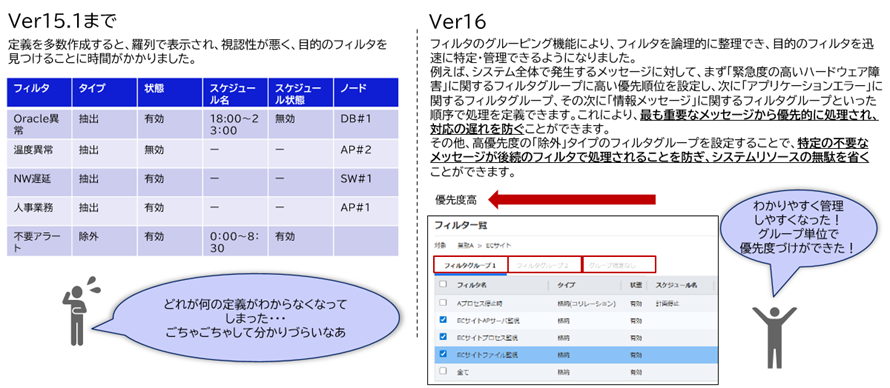Click the 0:00～8:30 schedule cell
The image size is (890, 388).
[x=235, y=241]
